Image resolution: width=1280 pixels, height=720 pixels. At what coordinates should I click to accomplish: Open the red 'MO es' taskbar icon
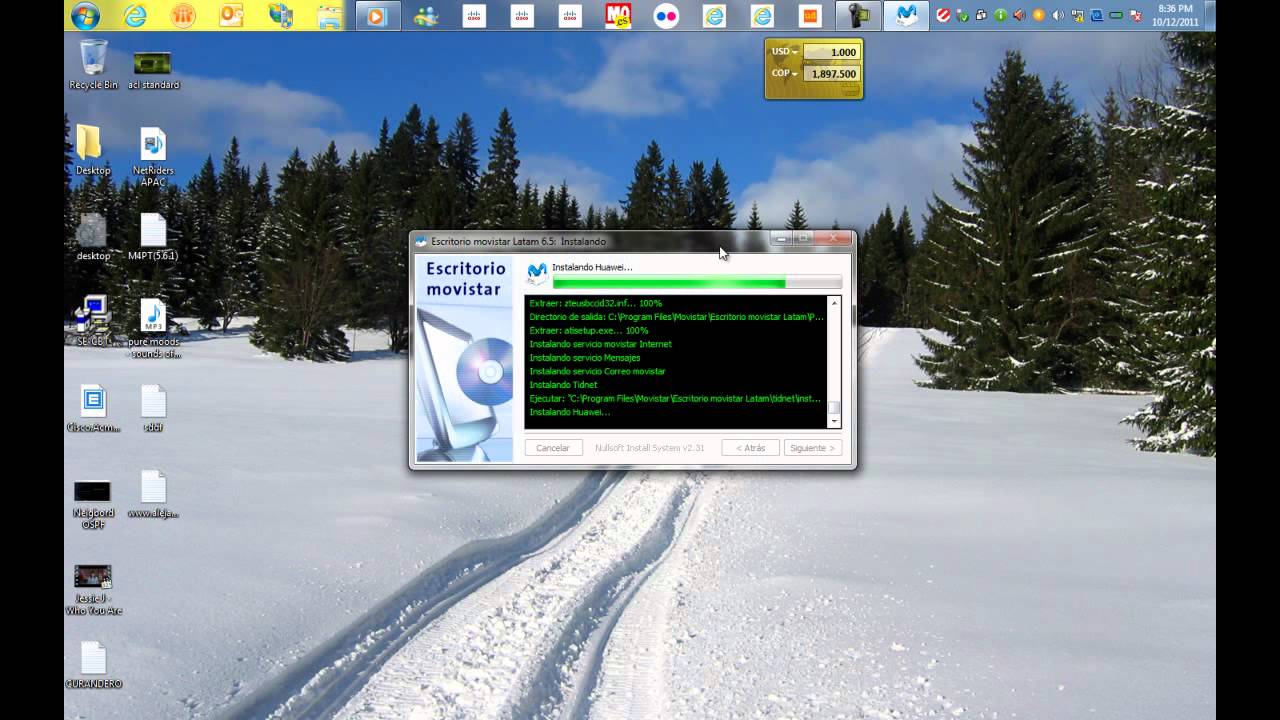pyautogui.click(x=618, y=16)
